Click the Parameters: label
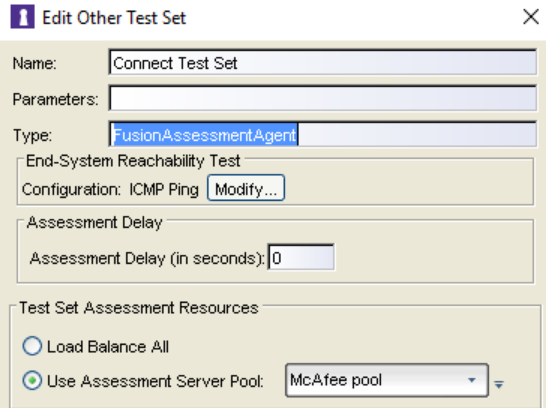 point(56,99)
